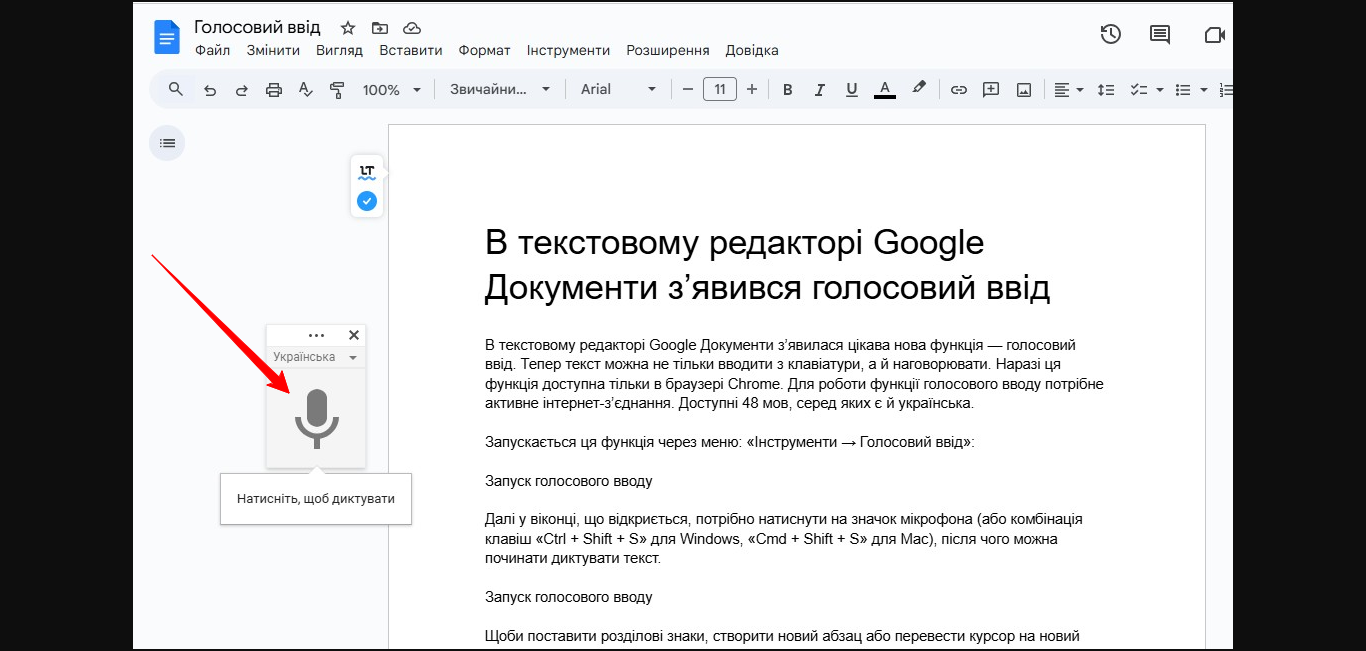Decrease the font size with minus button
The width and height of the screenshot is (1366, 651).
click(687, 89)
